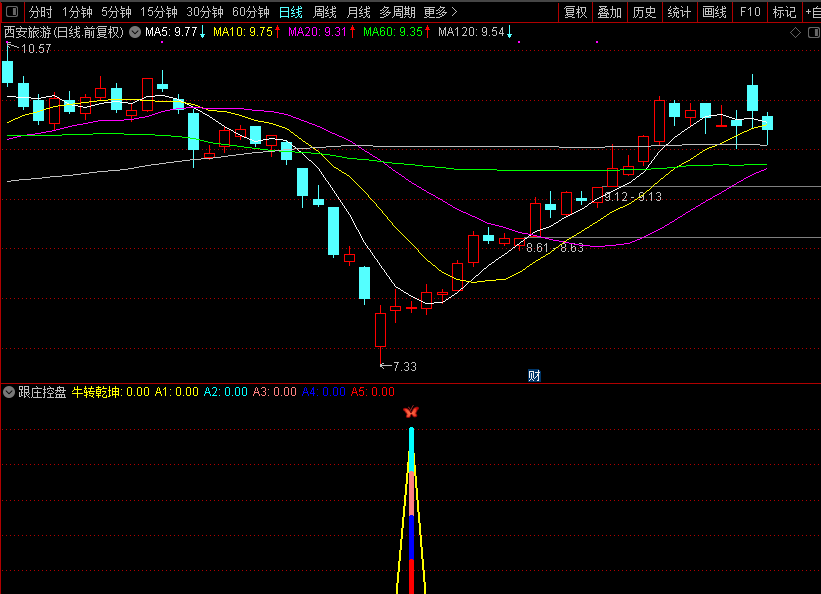Click the +自 add-to-watchlist button
Viewport: 821px width, 594px height.
[813, 12]
